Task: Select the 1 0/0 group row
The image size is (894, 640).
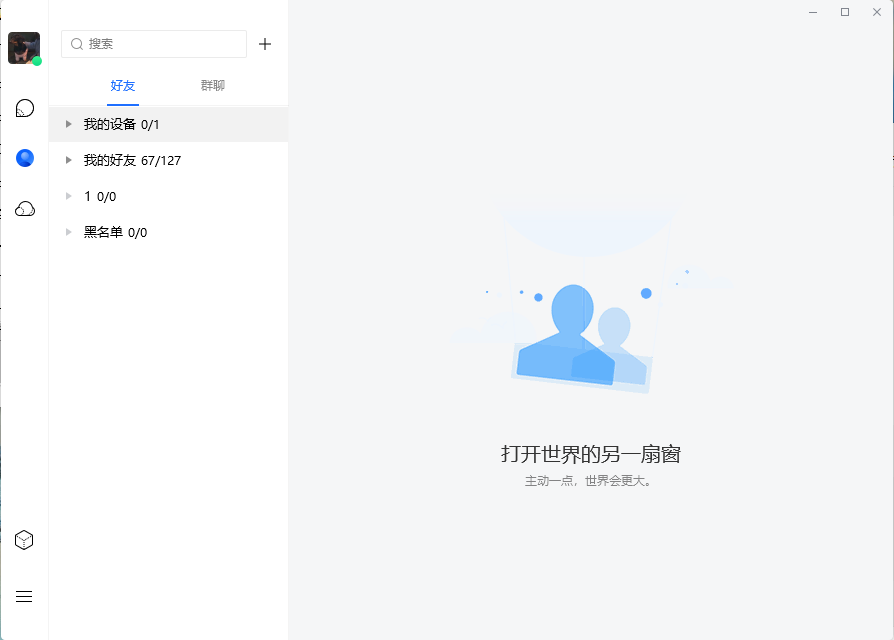Action: tap(169, 196)
